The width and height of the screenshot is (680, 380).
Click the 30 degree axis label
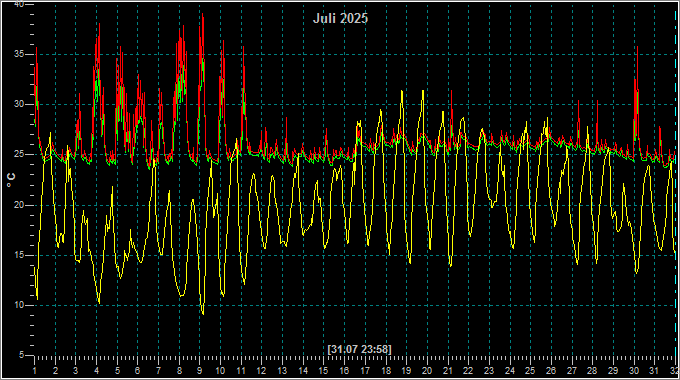coord(19,104)
